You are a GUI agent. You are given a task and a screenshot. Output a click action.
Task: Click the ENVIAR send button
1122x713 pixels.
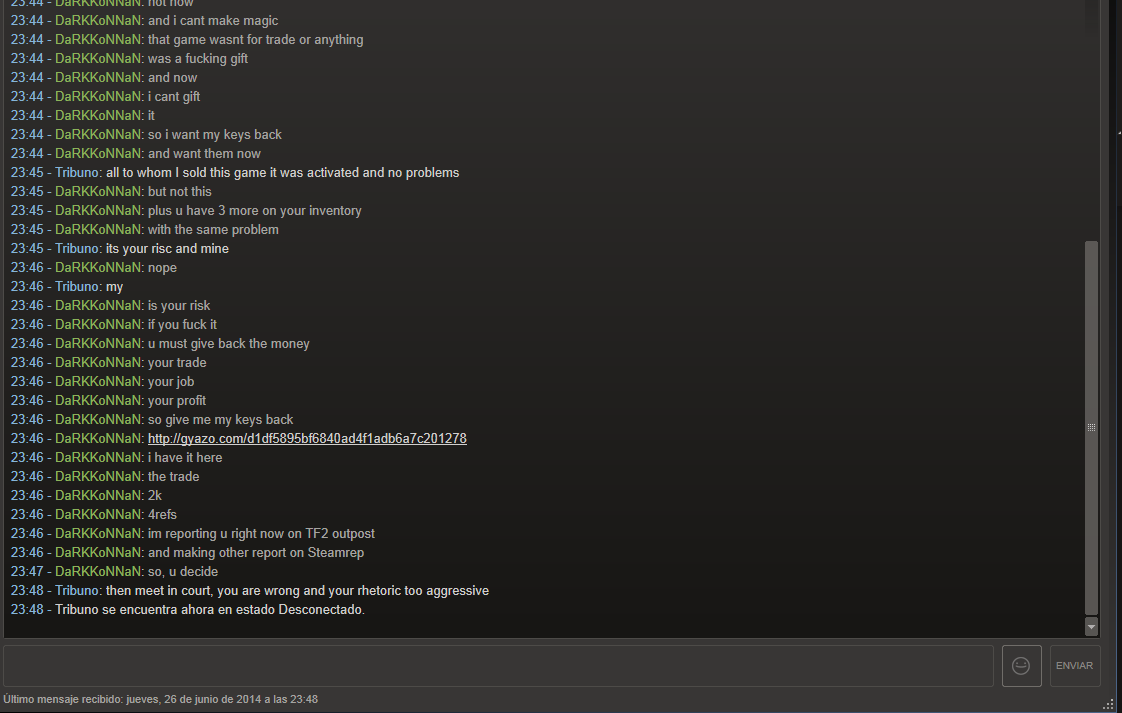pos(1075,666)
